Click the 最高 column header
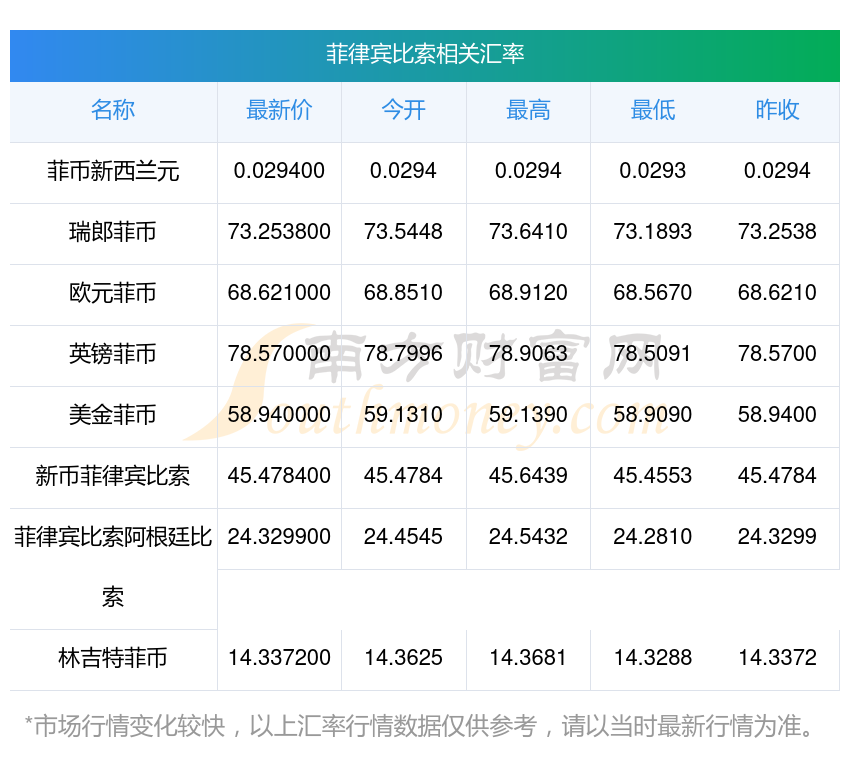Viewport: 850px width, 757px height. [528, 110]
